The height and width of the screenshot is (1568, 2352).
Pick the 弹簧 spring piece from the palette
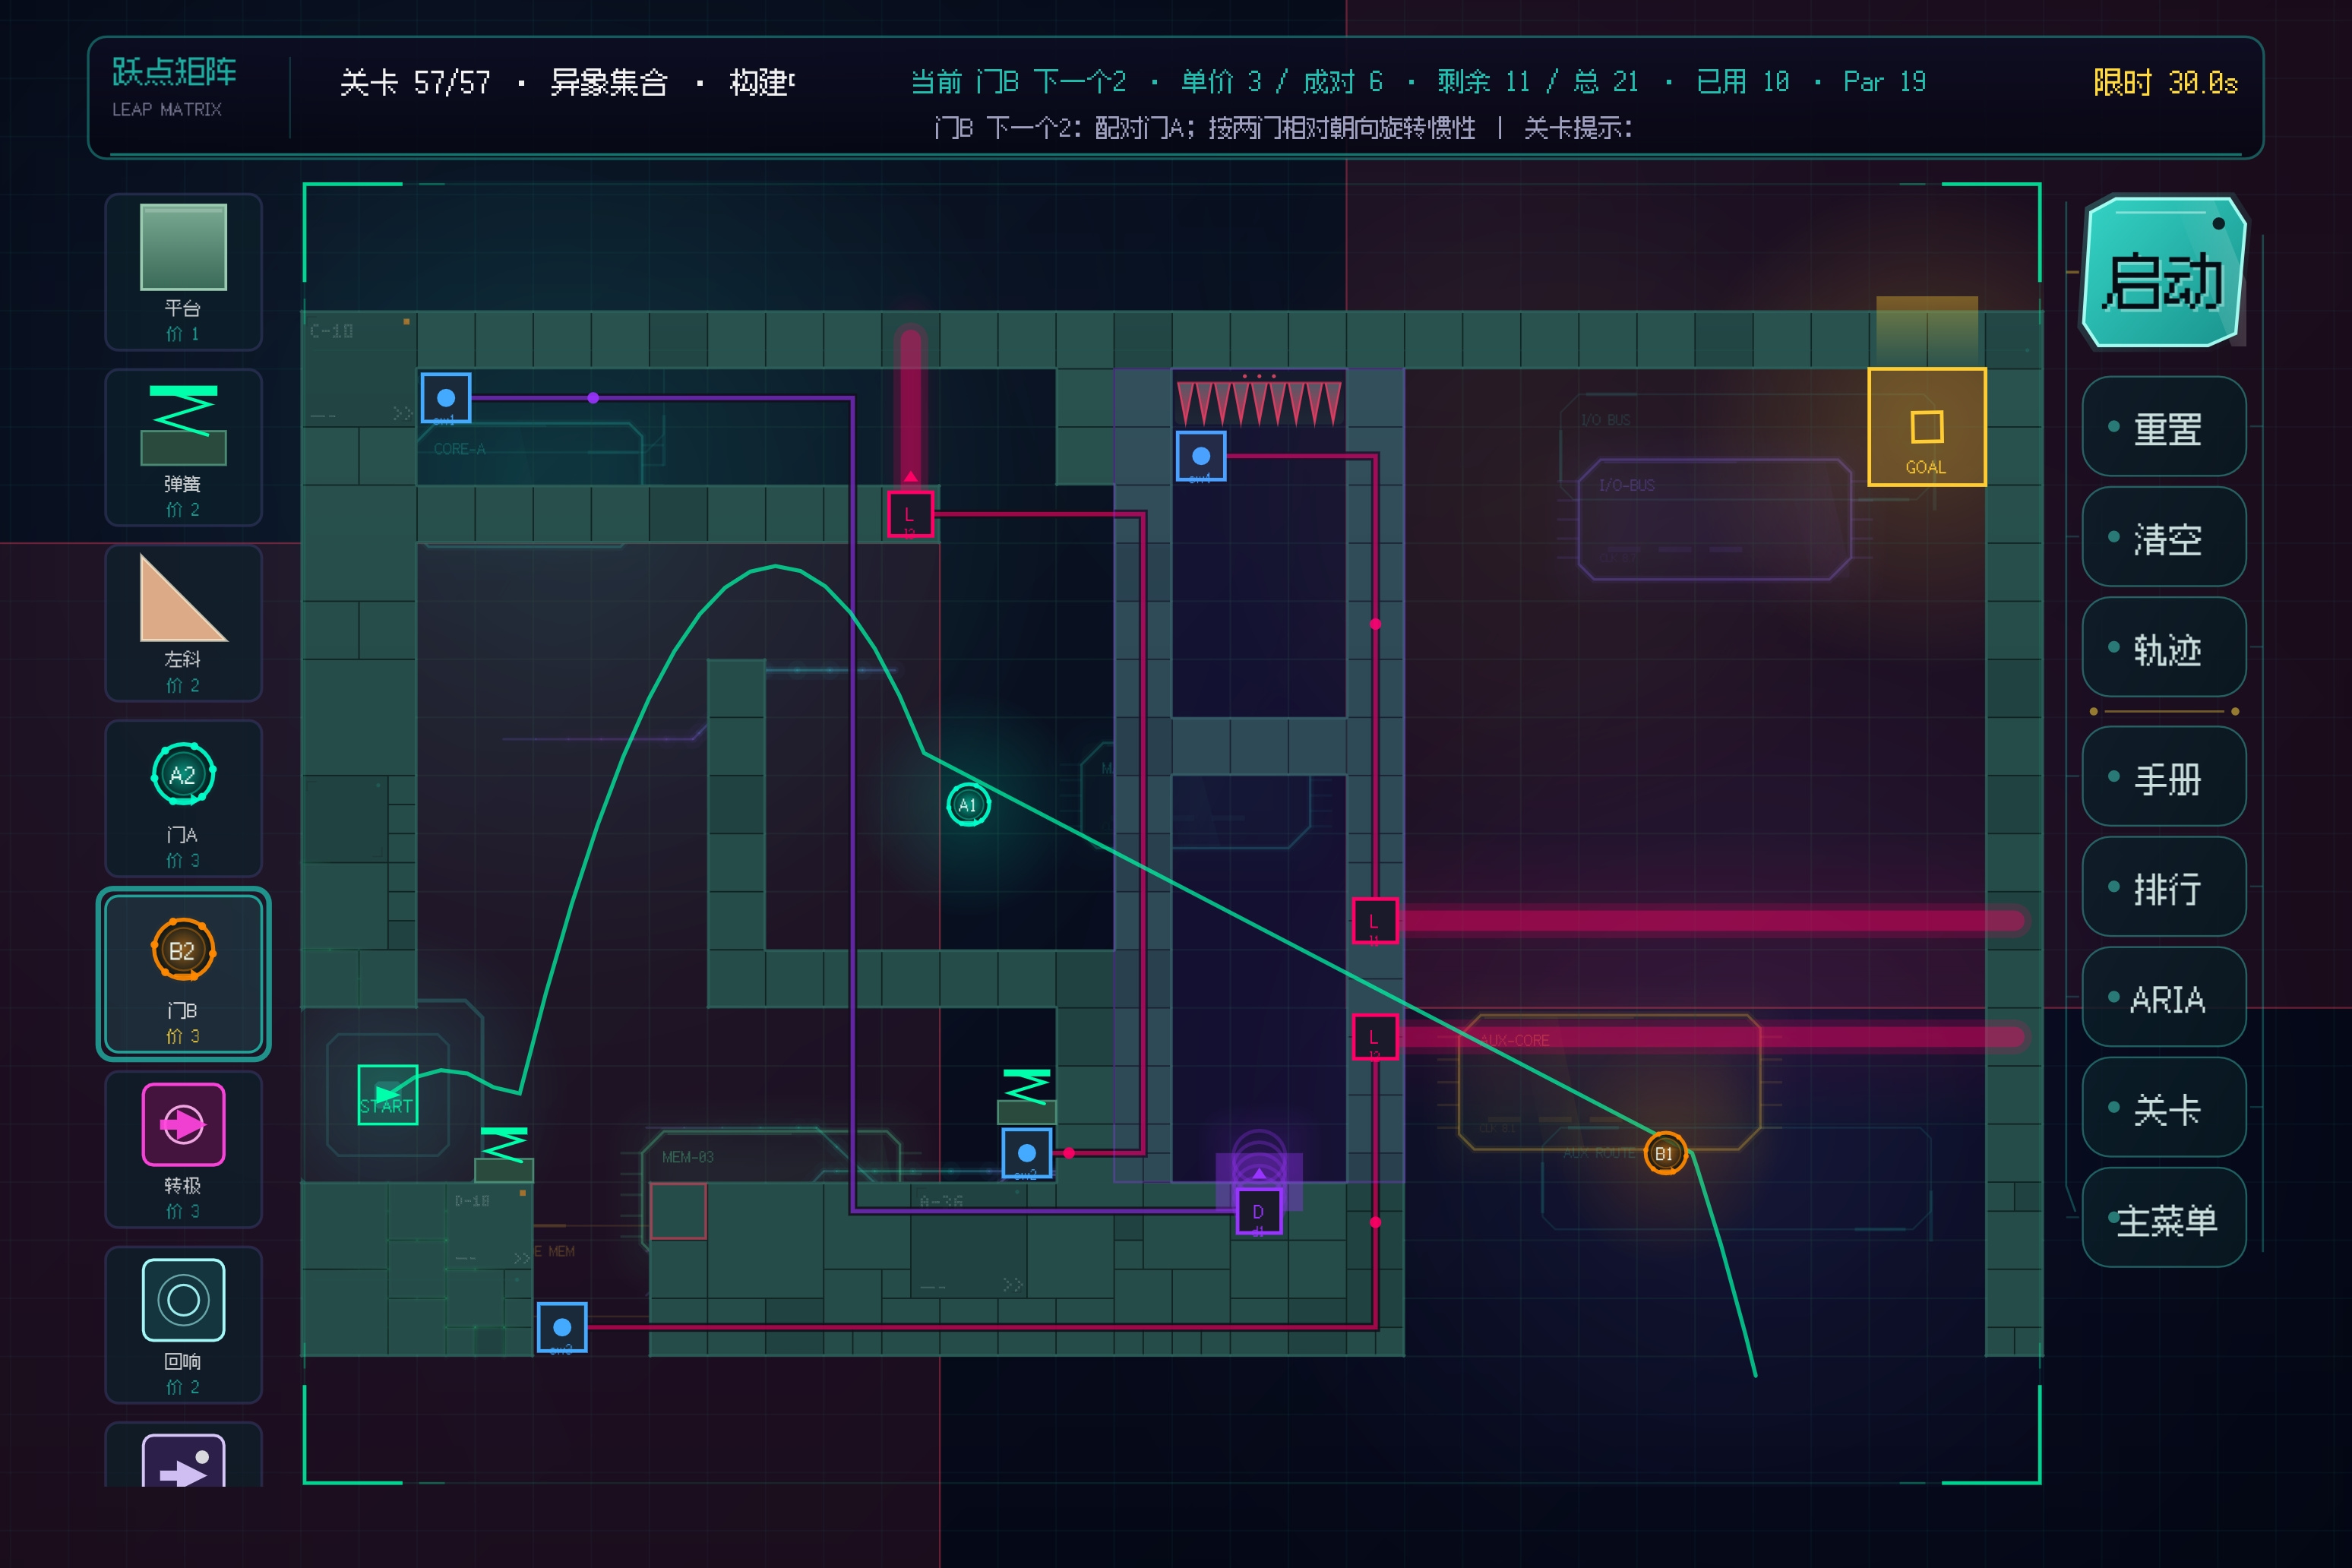coord(183,447)
